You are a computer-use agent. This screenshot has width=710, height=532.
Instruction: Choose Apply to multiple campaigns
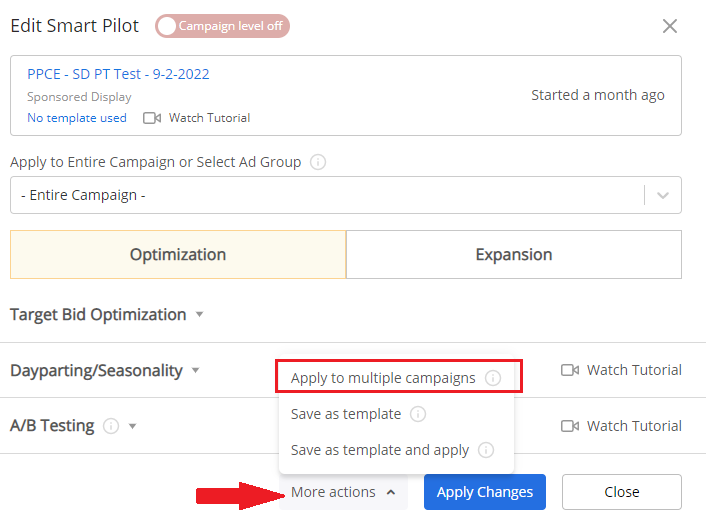[383, 378]
